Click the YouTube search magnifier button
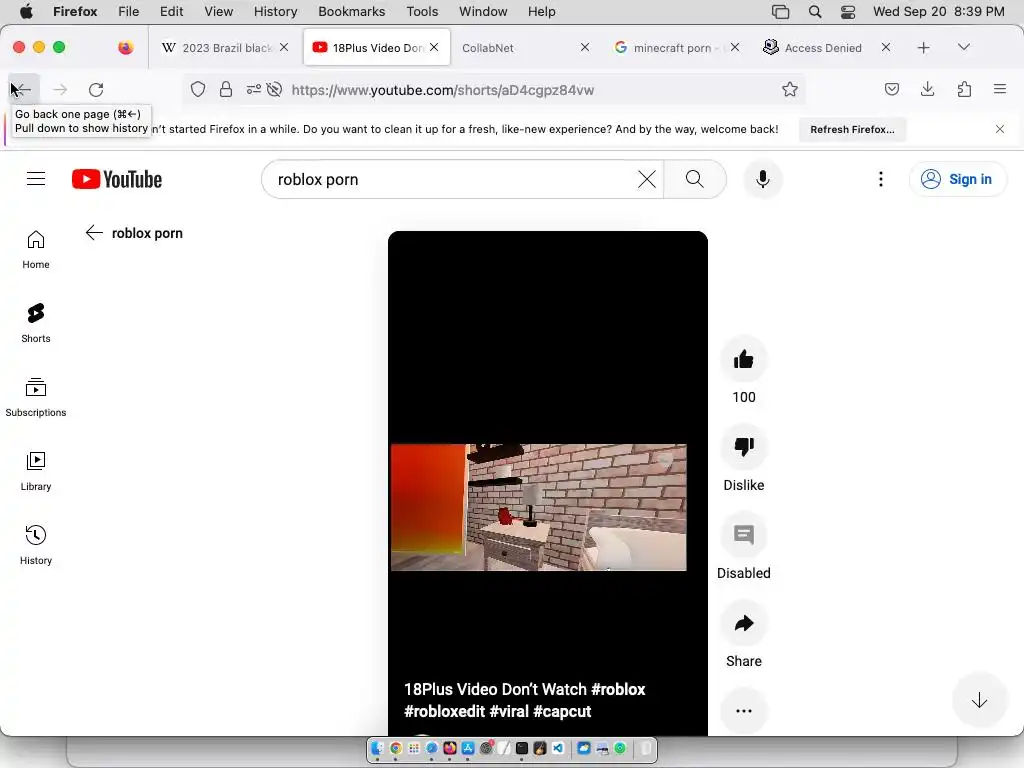This screenshot has width=1024, height=768. click(695, 179)
